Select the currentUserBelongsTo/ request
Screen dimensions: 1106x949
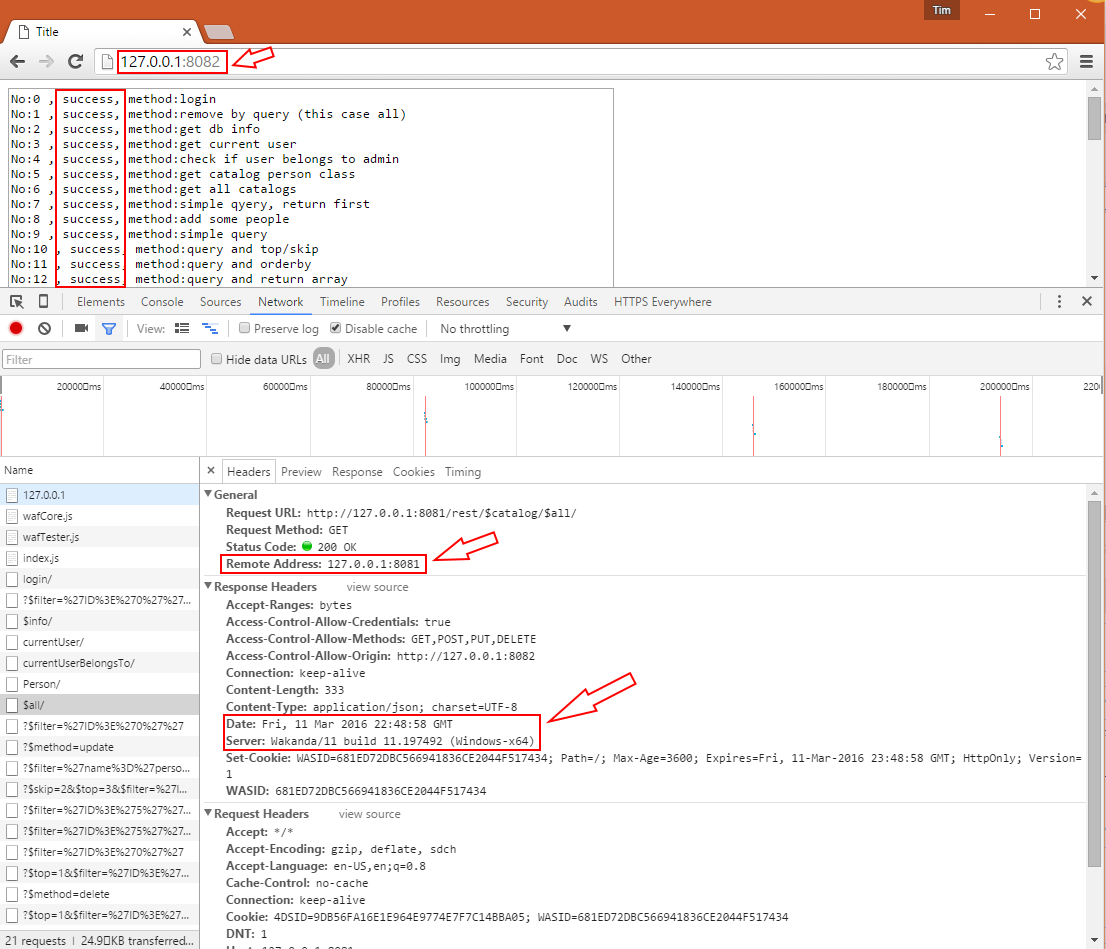click(x=99, y=663)
